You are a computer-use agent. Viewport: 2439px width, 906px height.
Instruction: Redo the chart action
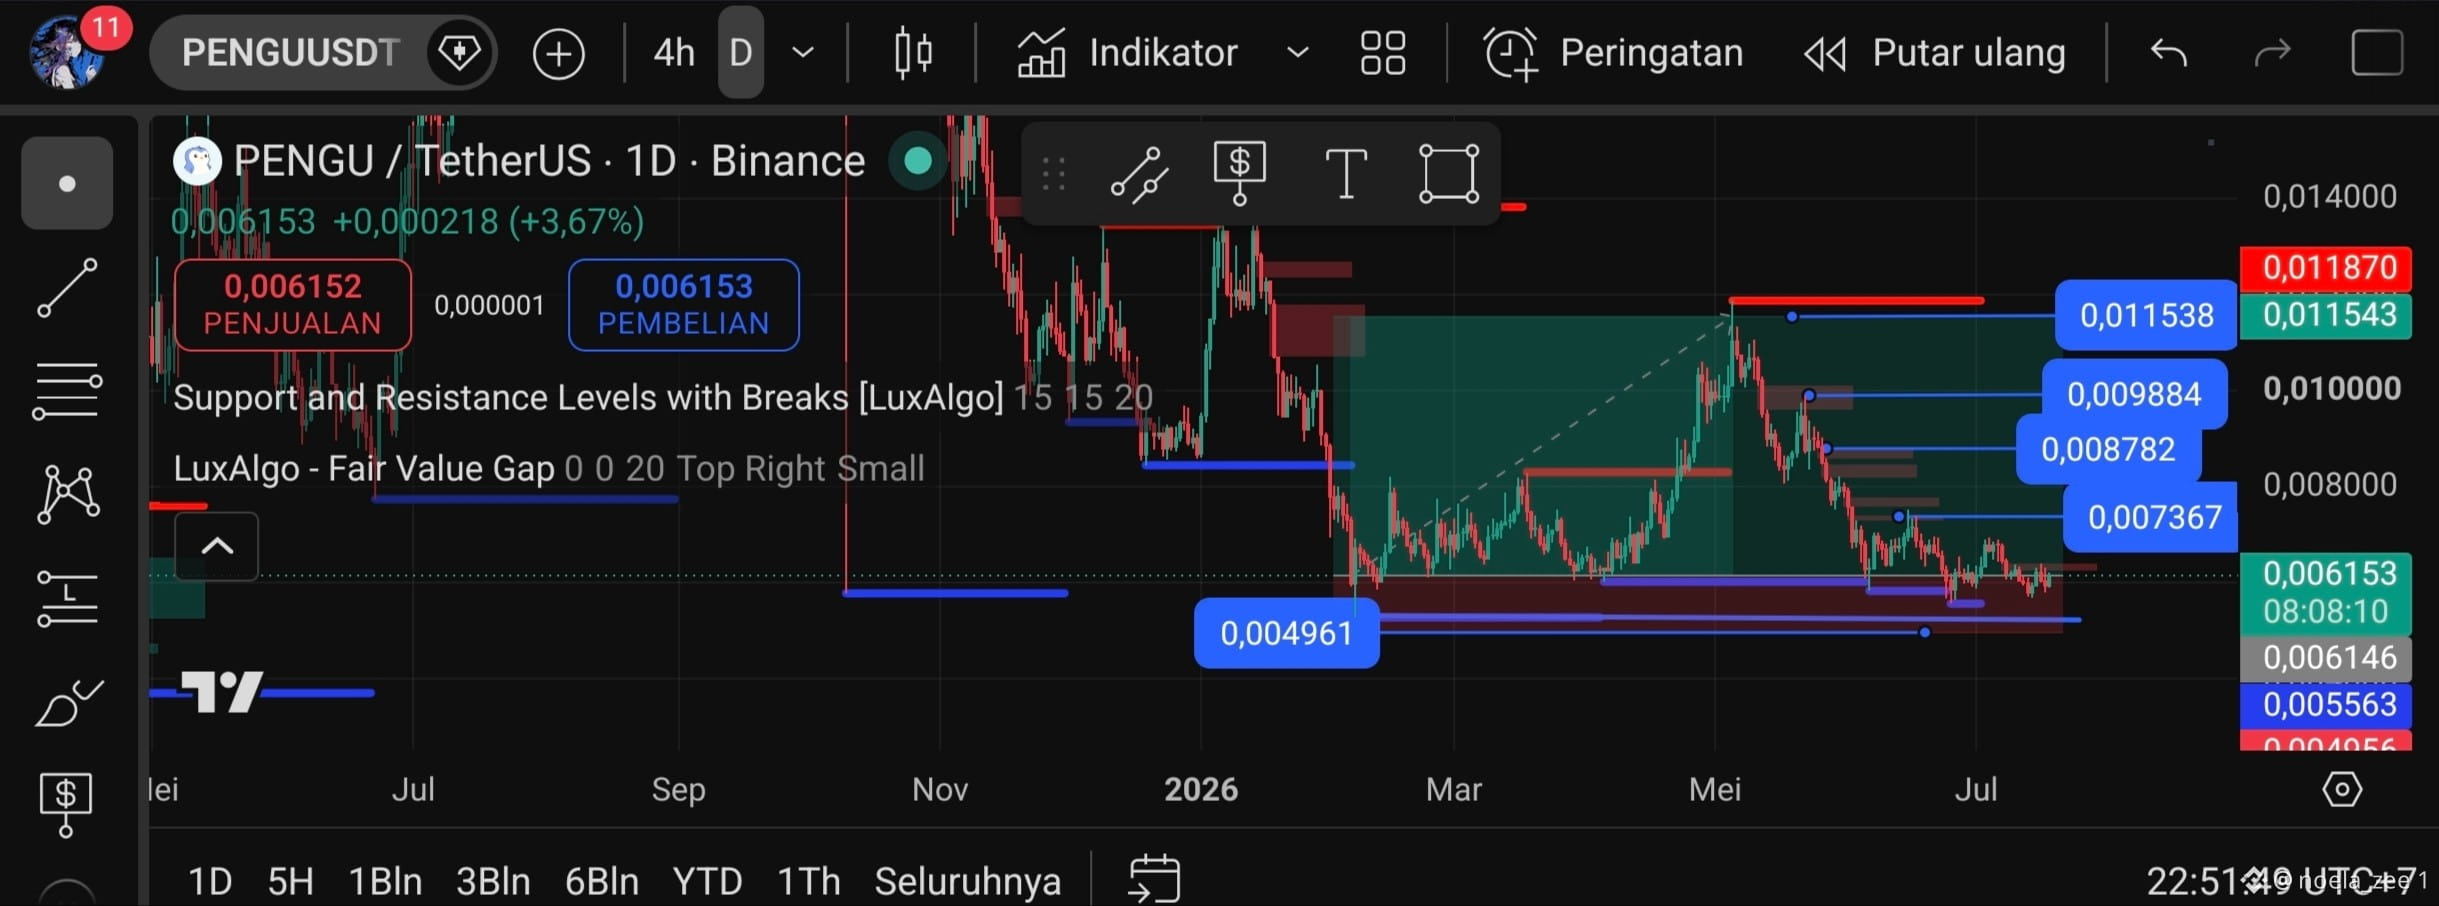(2273, 52)
